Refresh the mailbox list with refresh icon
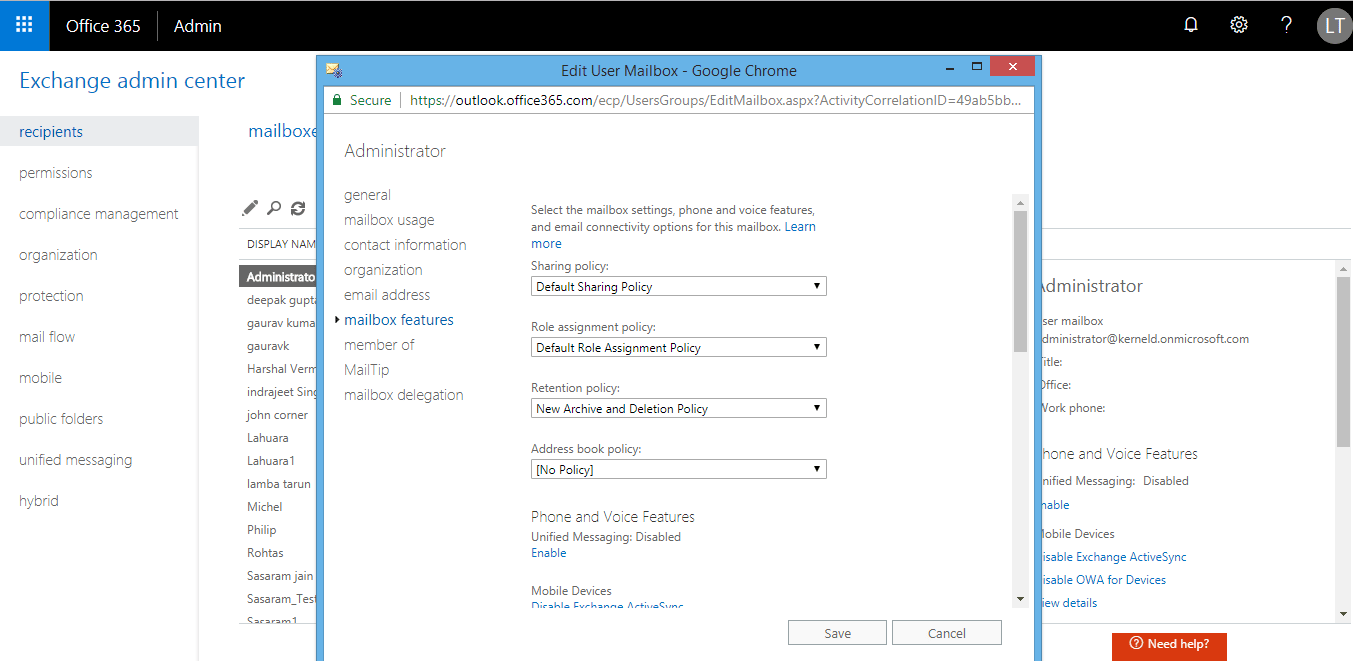The height and width of the screenshot is (661, 1353). point(298,208)
